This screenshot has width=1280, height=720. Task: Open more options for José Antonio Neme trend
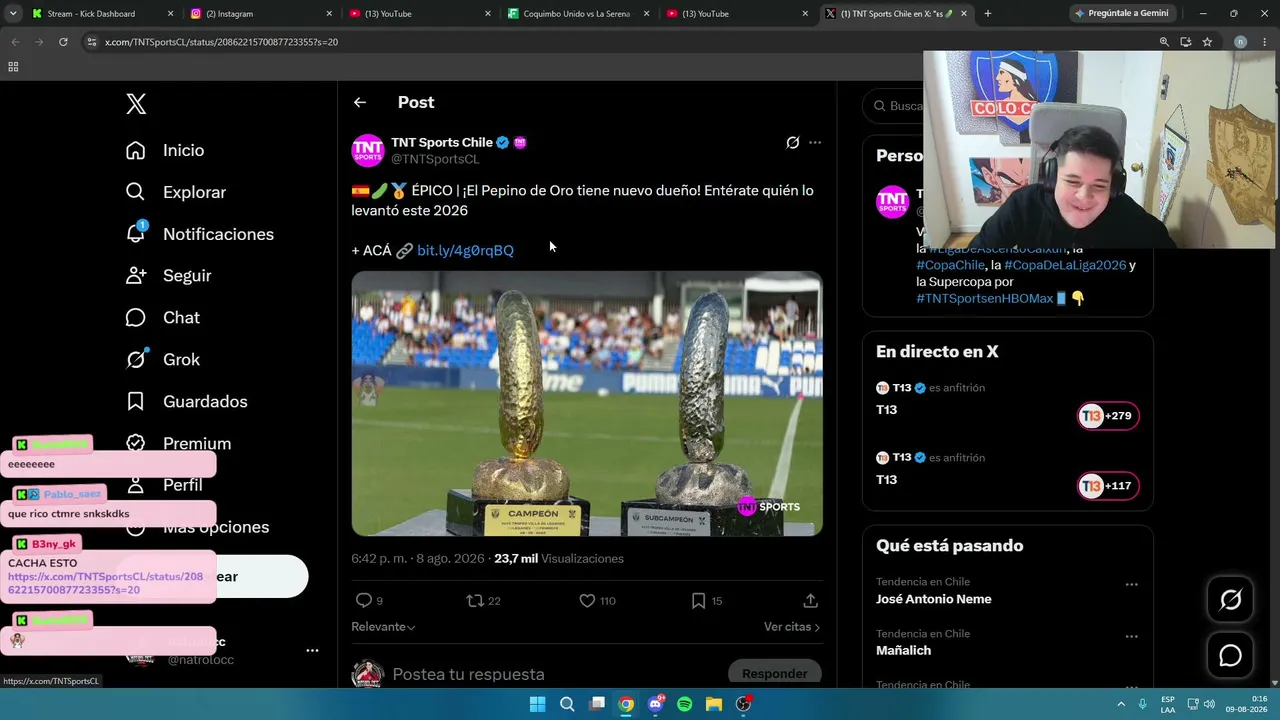(x=1131, y=585)
